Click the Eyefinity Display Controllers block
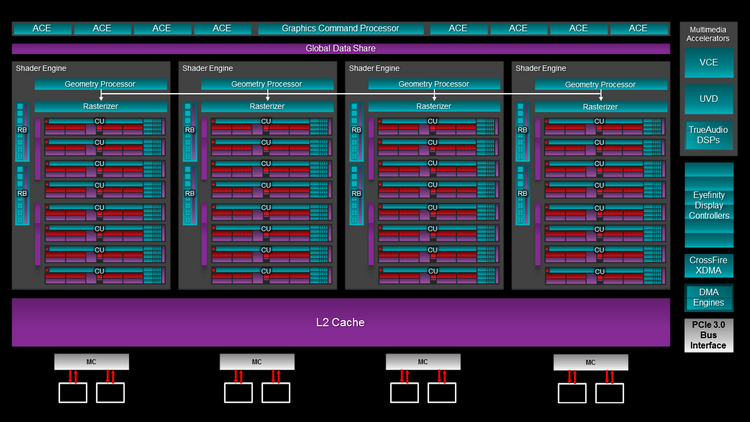Image resolution: width=750 pixels, height=422 pixels. (709, 205)
